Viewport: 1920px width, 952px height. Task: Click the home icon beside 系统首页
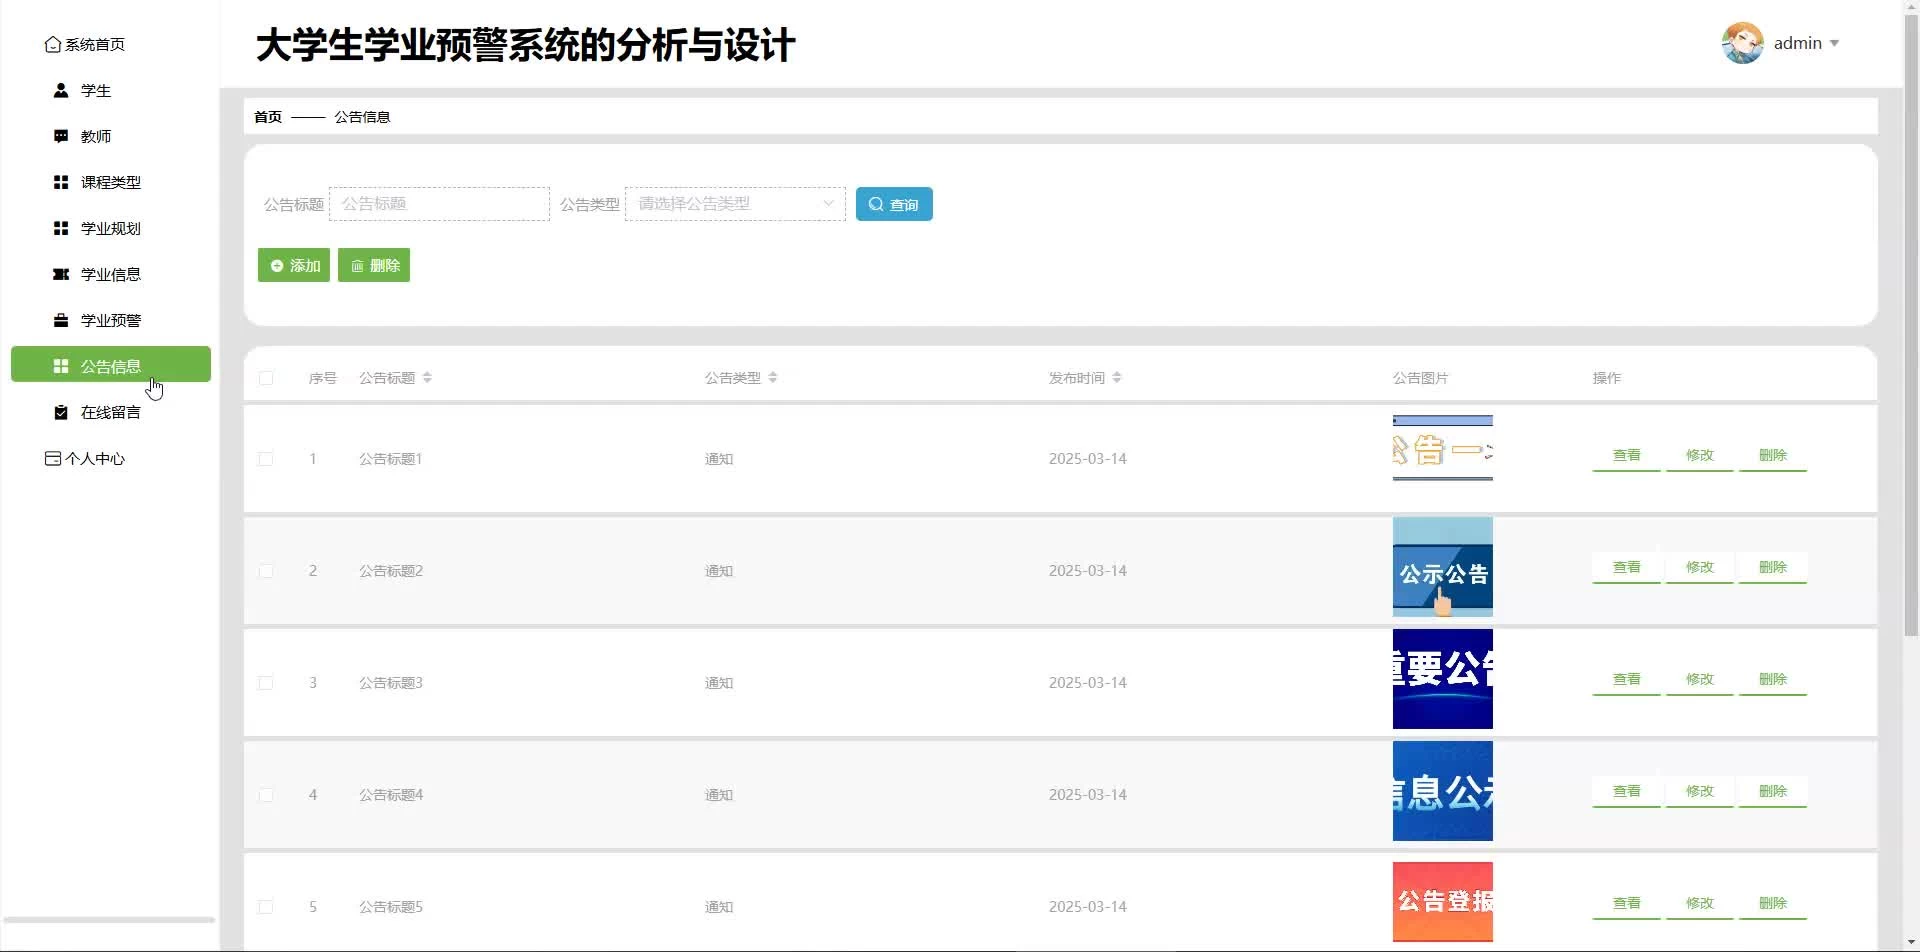click(53, 45)
